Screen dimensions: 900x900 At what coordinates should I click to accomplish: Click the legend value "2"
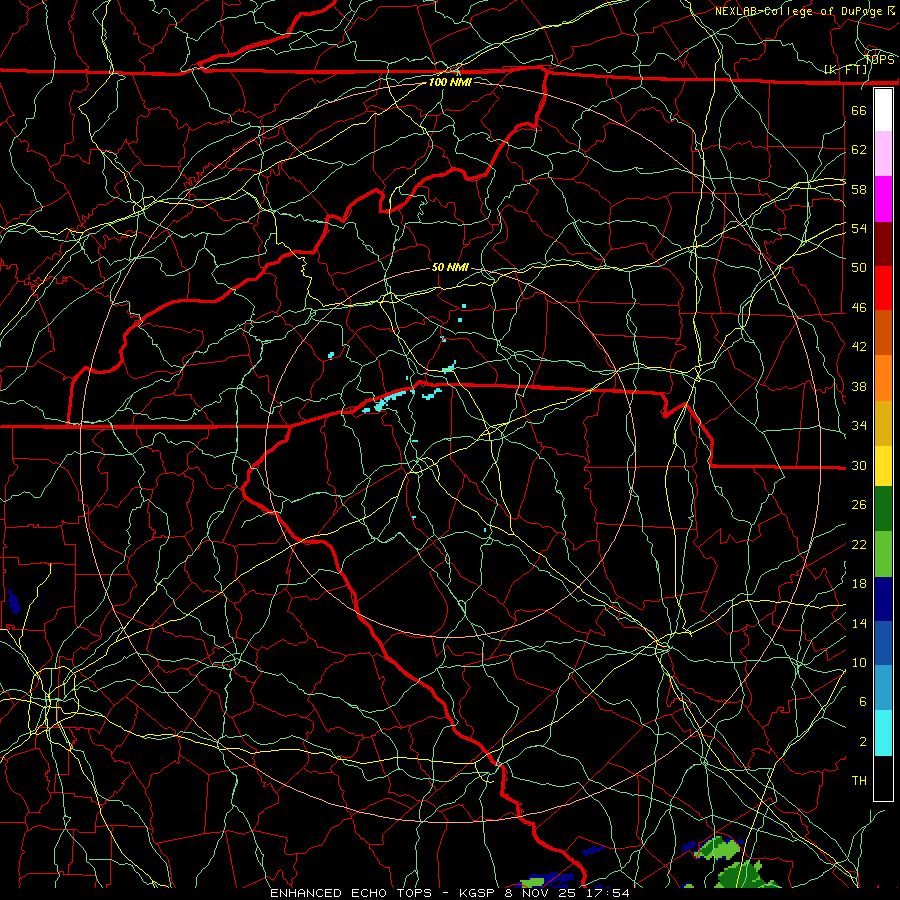point(863,741)
